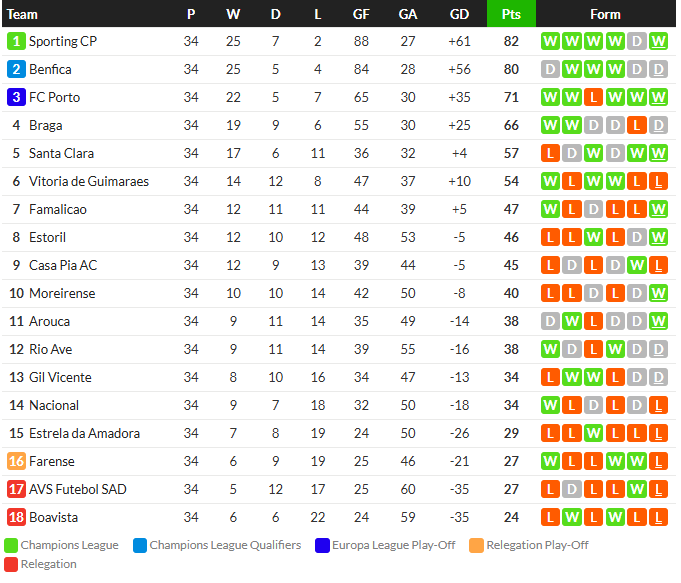Click Boavista's red rank 18 badge
681x583 pixels.
[16, 517]
